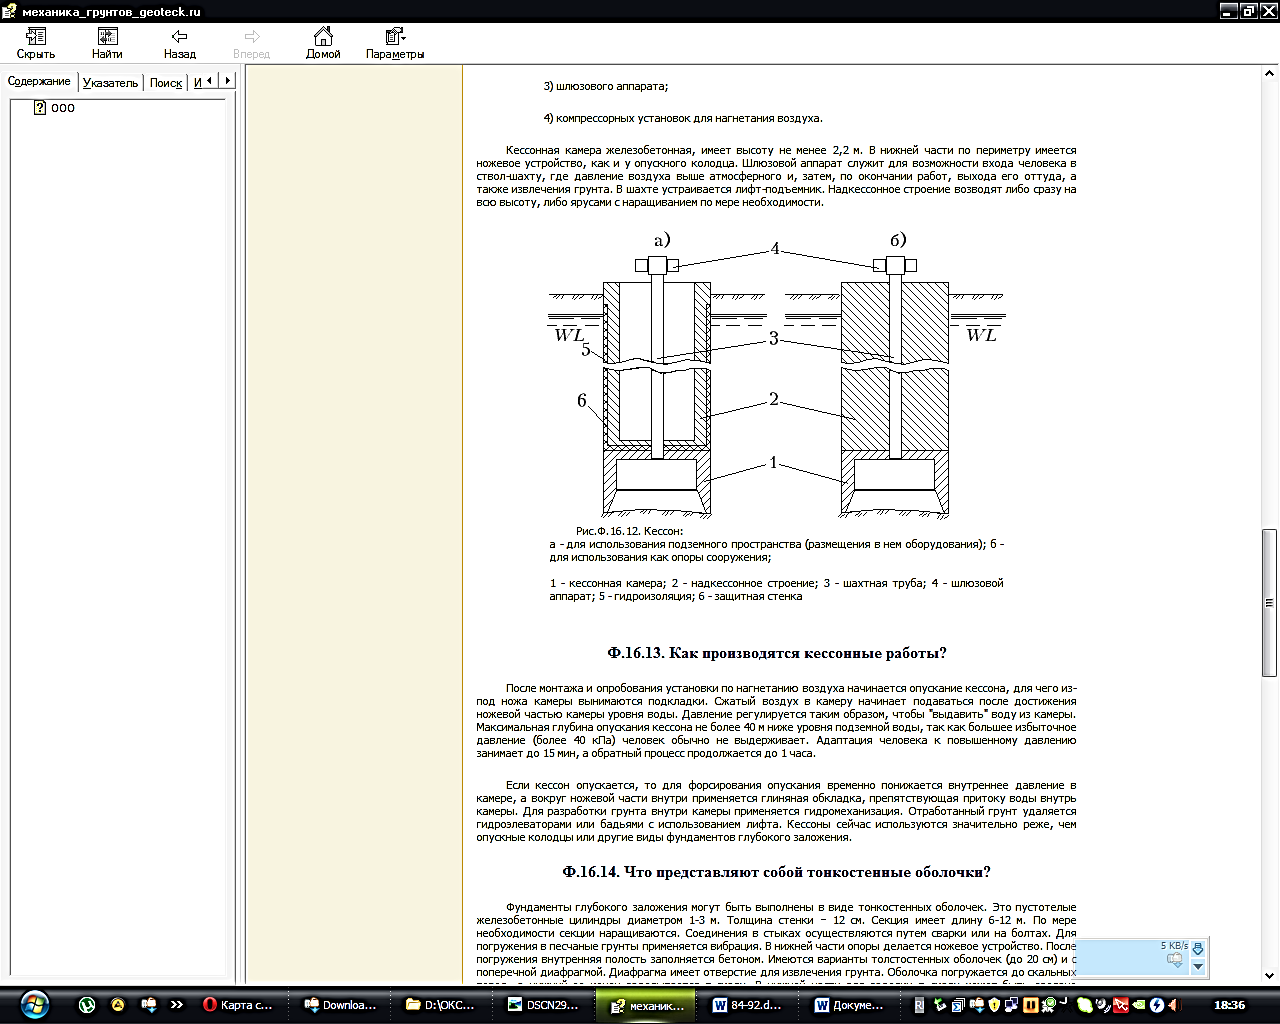Screen dimensions: 1280x1024
Task: Click the uTorrent quick launch icon
Action: pos(87,1005)
